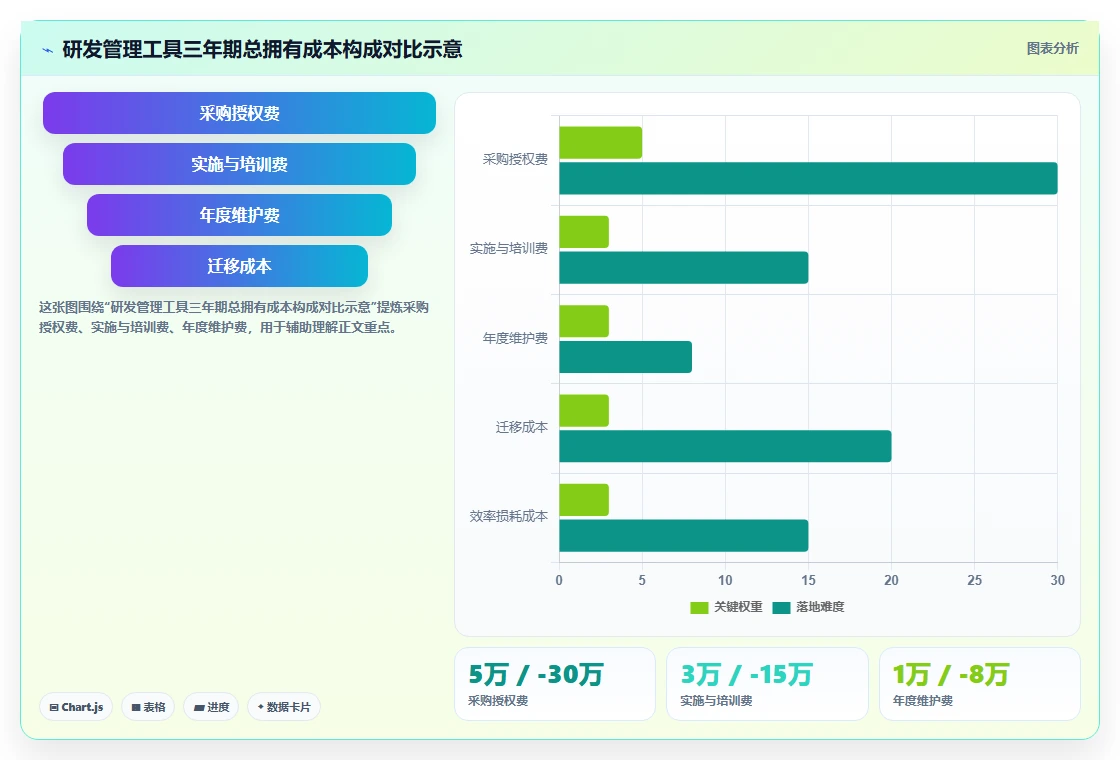This screenshot has width=1120, height=760.
Task: Click the 进度 tag chip
Action: pos(211,707)
